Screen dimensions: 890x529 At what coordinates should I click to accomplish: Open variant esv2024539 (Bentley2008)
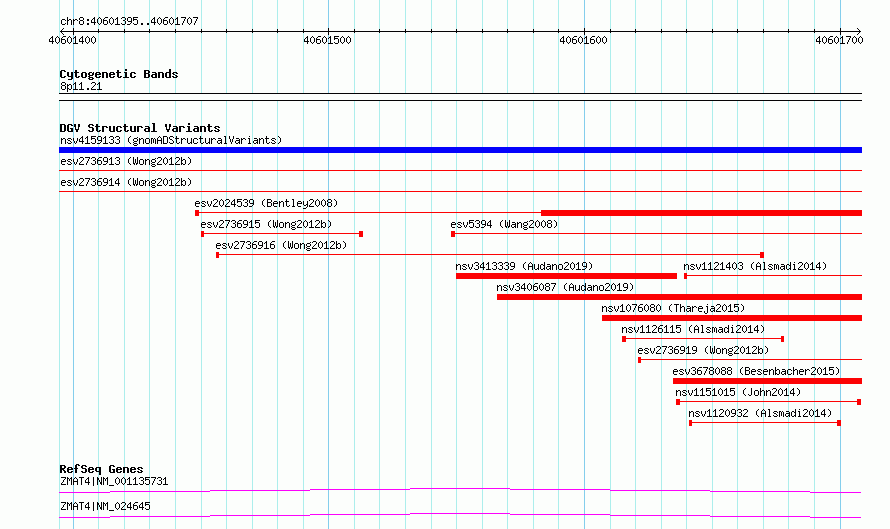click(266, 203)
